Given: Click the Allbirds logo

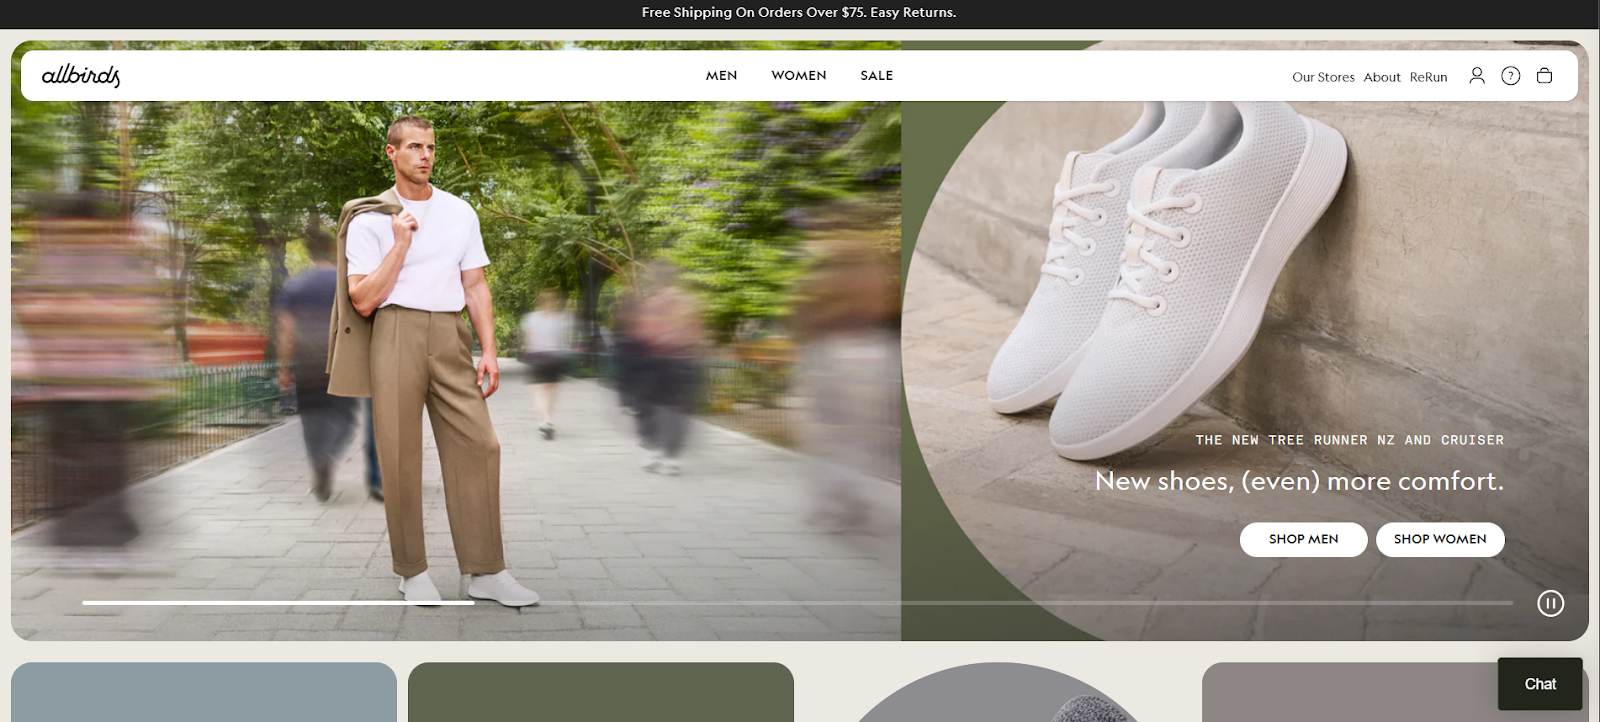Looking at the screenshot, I should (81, 76).
